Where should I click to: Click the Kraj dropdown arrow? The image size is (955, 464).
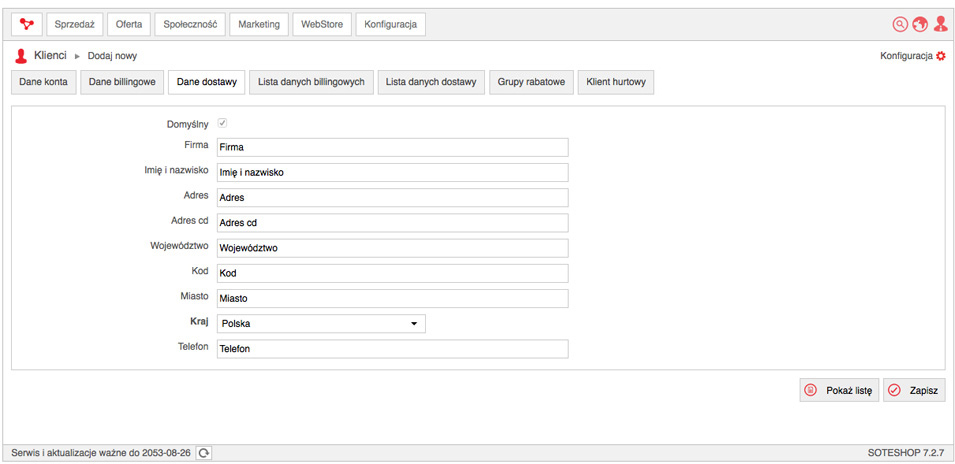click(414, 324)
